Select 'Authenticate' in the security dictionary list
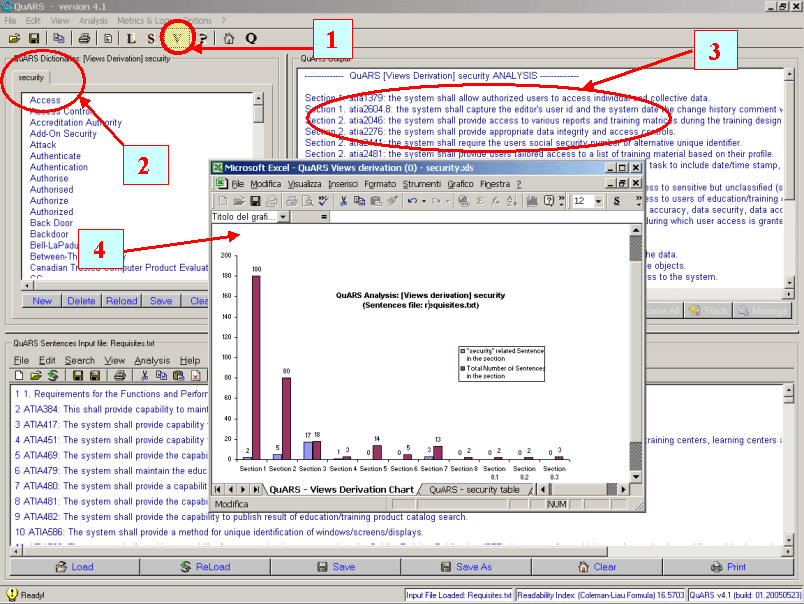This screenshot has width=804, height=604. click(x=55, y=156)
